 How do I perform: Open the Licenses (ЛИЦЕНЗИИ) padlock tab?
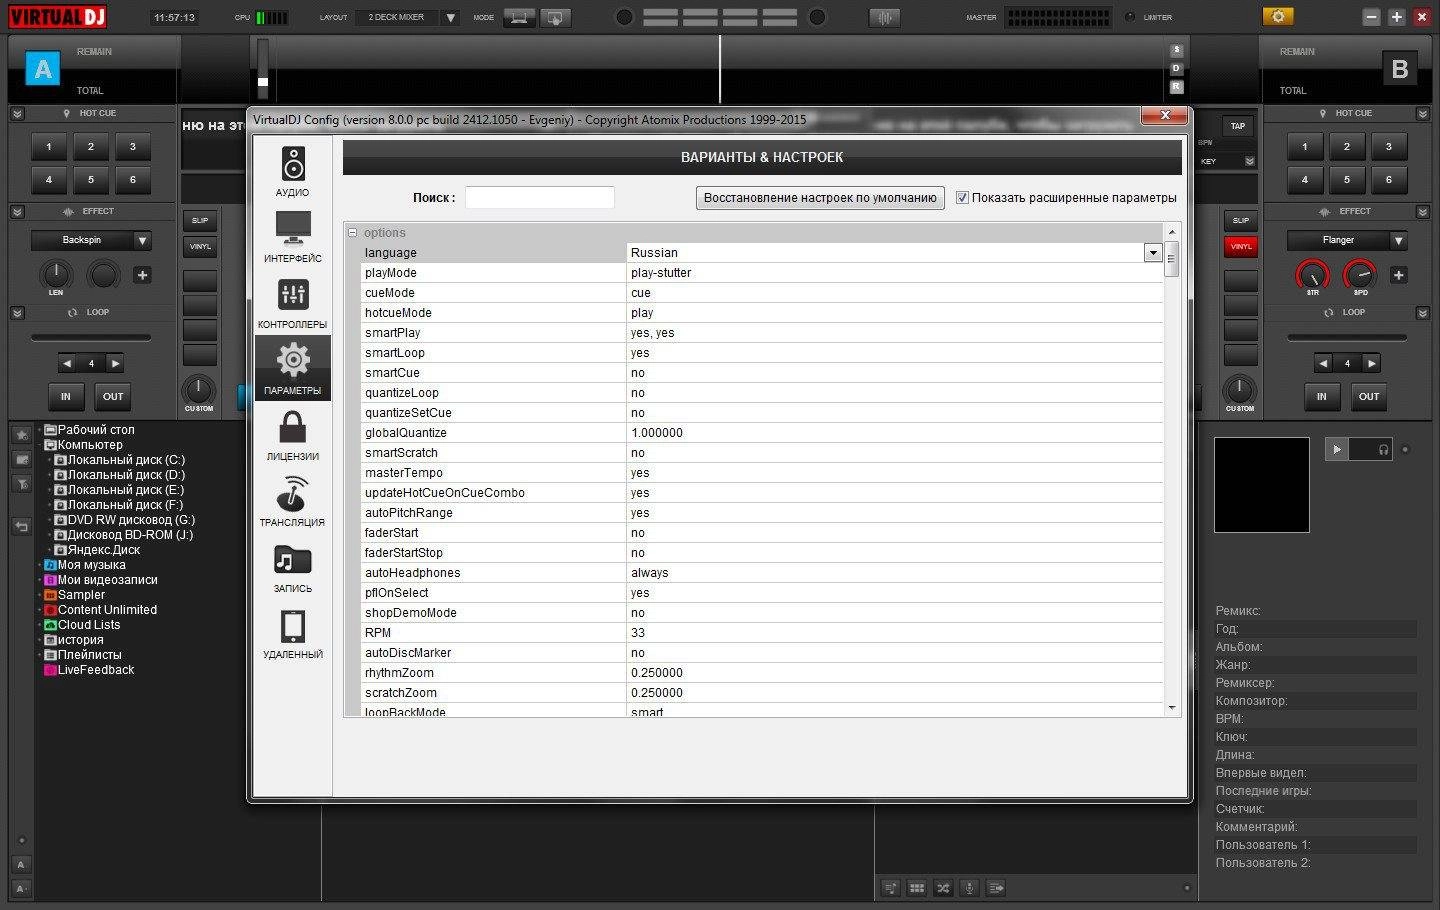click(x=292, y=435)
